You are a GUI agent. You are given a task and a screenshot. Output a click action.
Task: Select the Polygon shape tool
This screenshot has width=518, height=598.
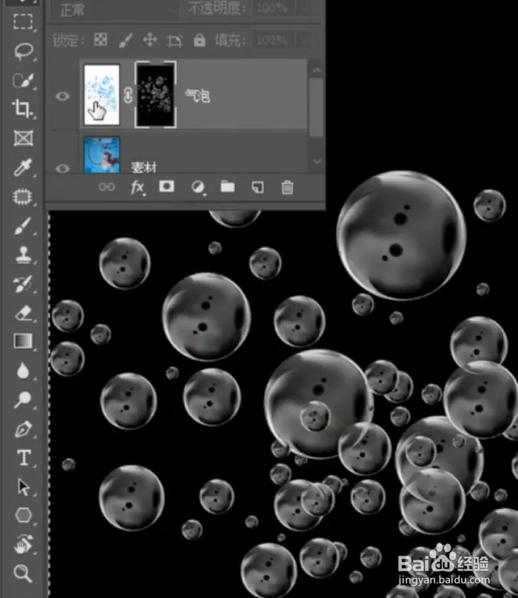pos(23,515)
